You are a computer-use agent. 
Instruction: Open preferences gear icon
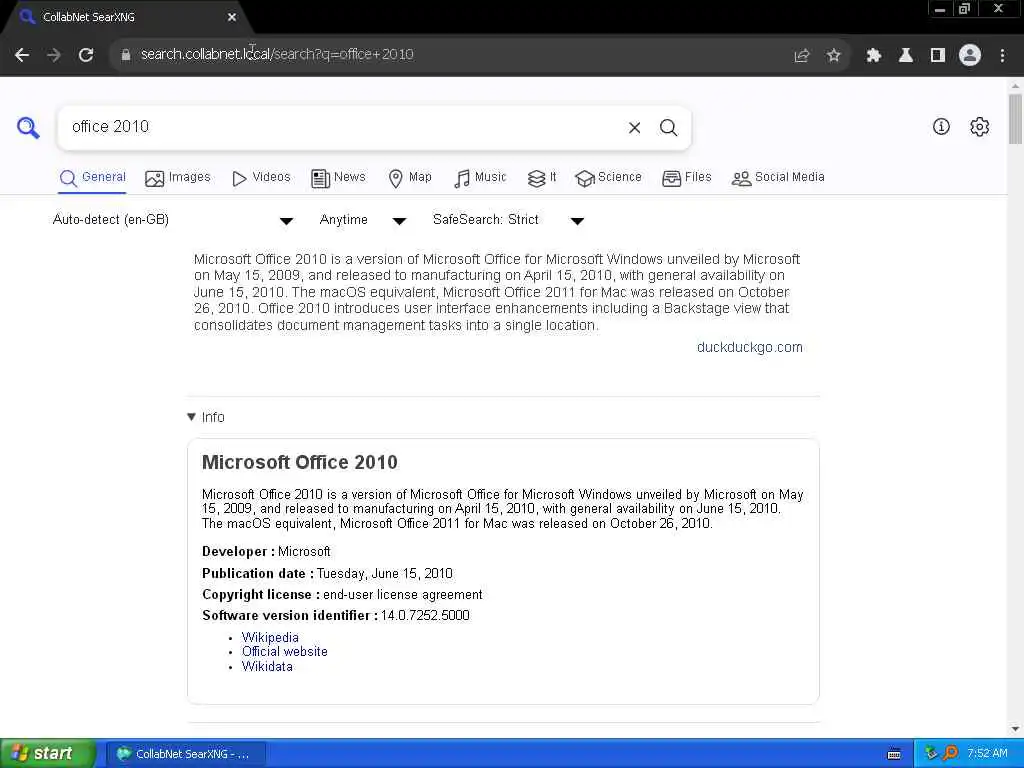pos(980,127)
